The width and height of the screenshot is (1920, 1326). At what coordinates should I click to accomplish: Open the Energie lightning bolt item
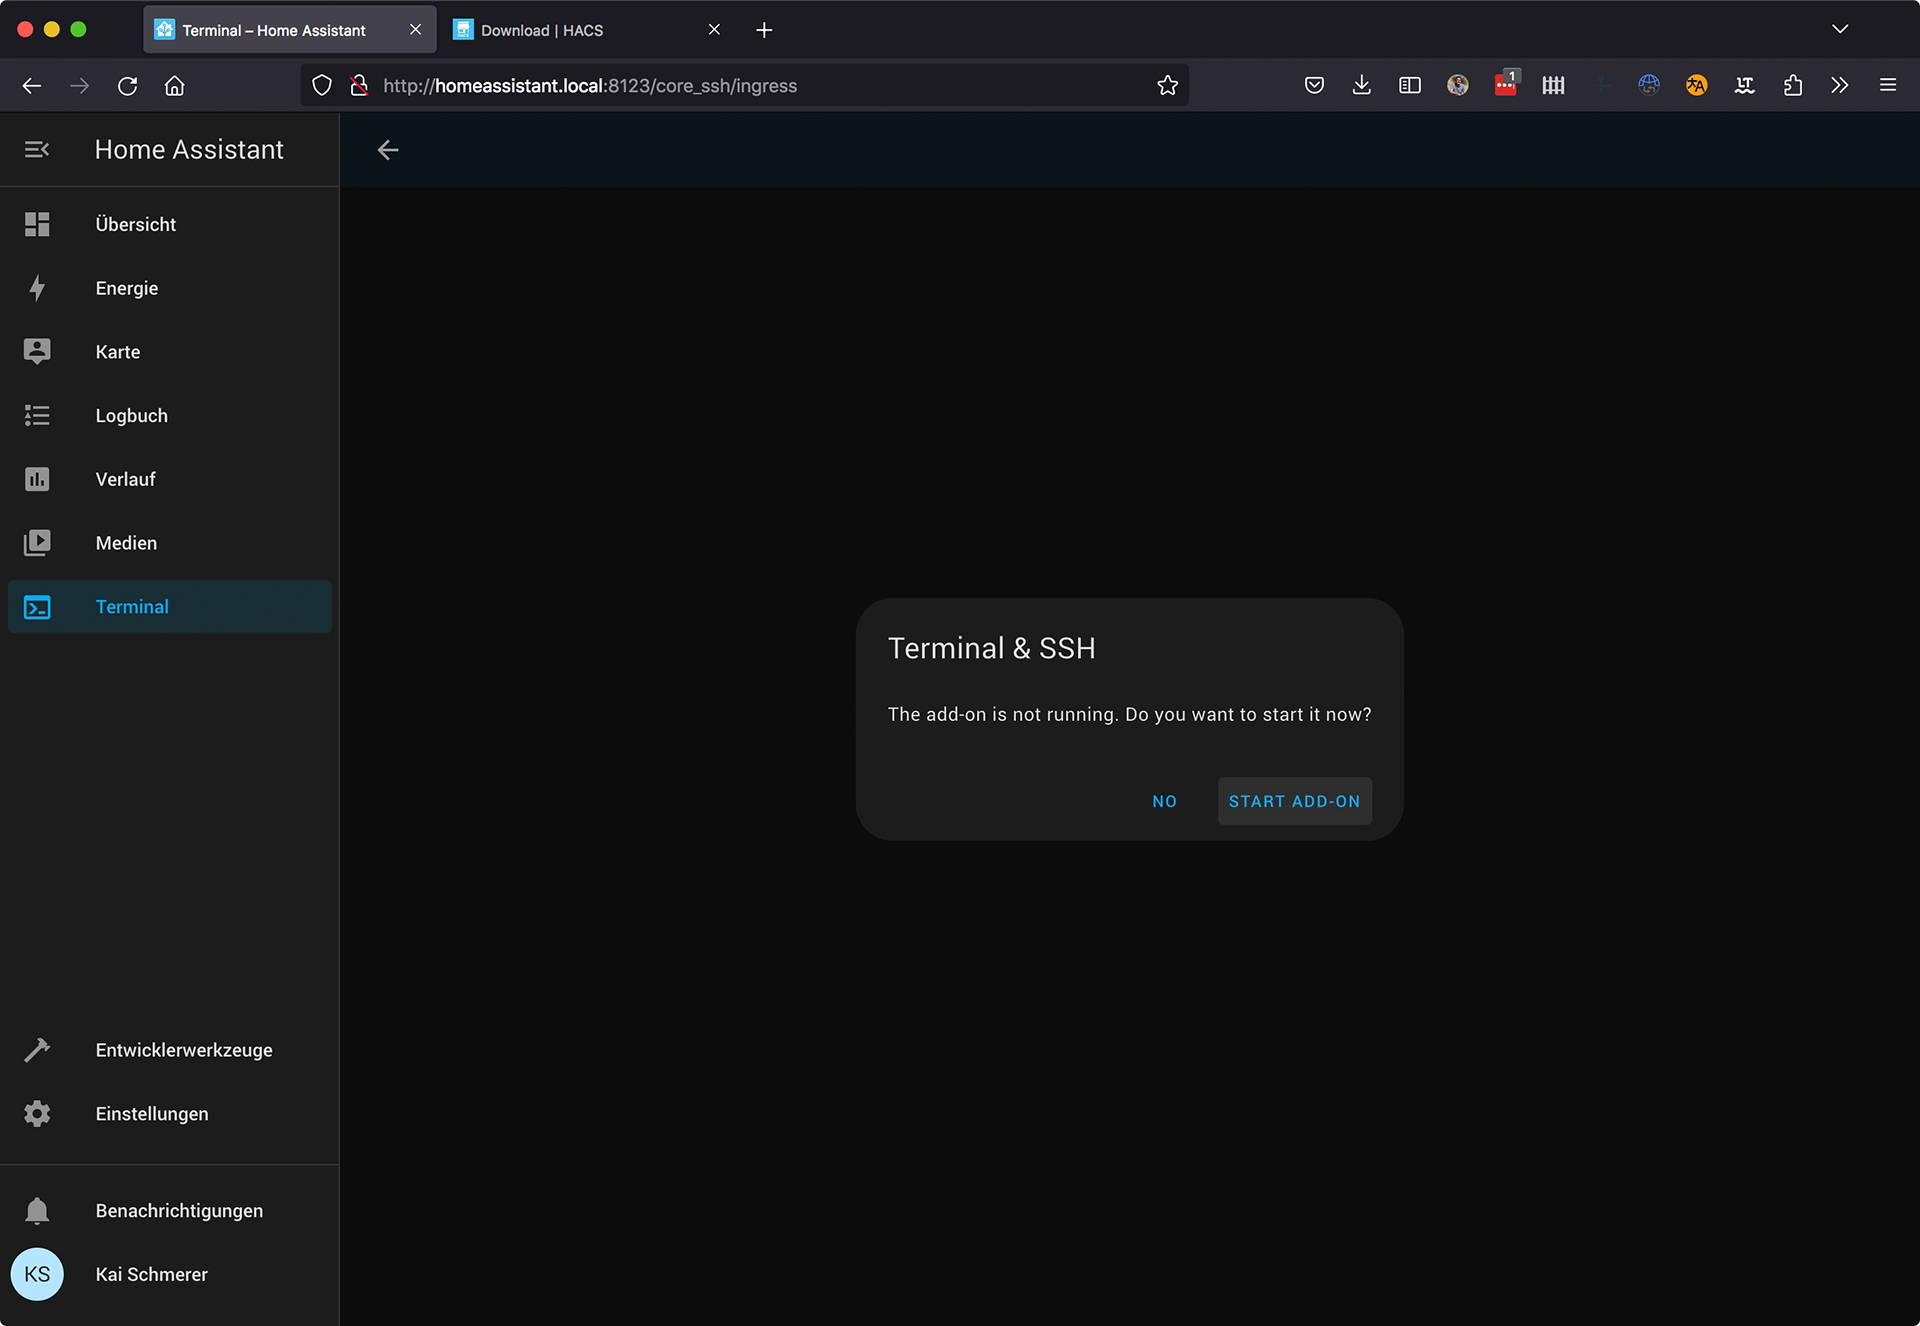click(x=37, y=288)
